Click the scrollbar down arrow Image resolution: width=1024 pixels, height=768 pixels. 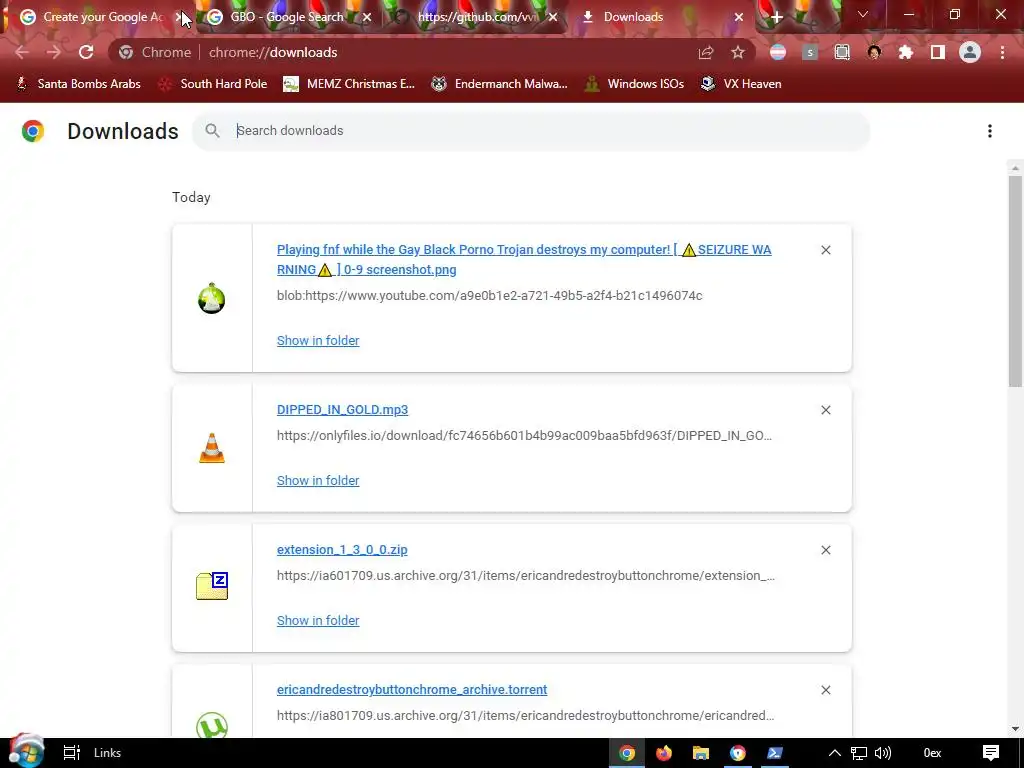click(x=1015, y=729)
